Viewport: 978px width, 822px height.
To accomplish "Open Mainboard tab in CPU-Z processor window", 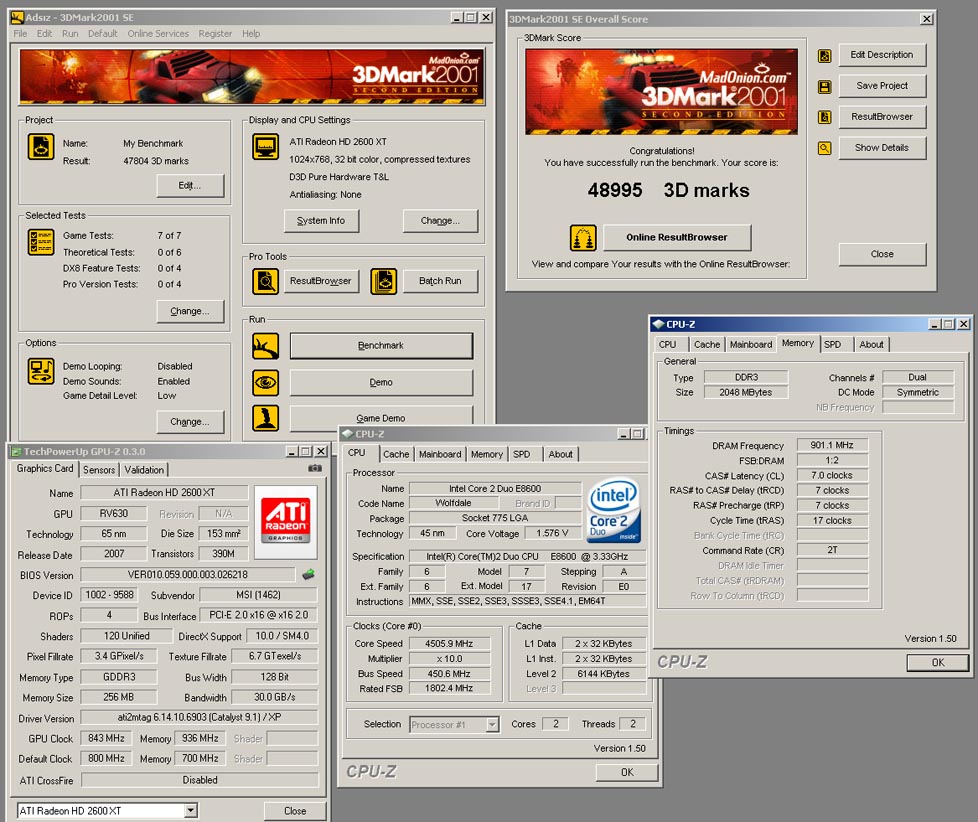I will pyautogui.click(x=440, y=454).
